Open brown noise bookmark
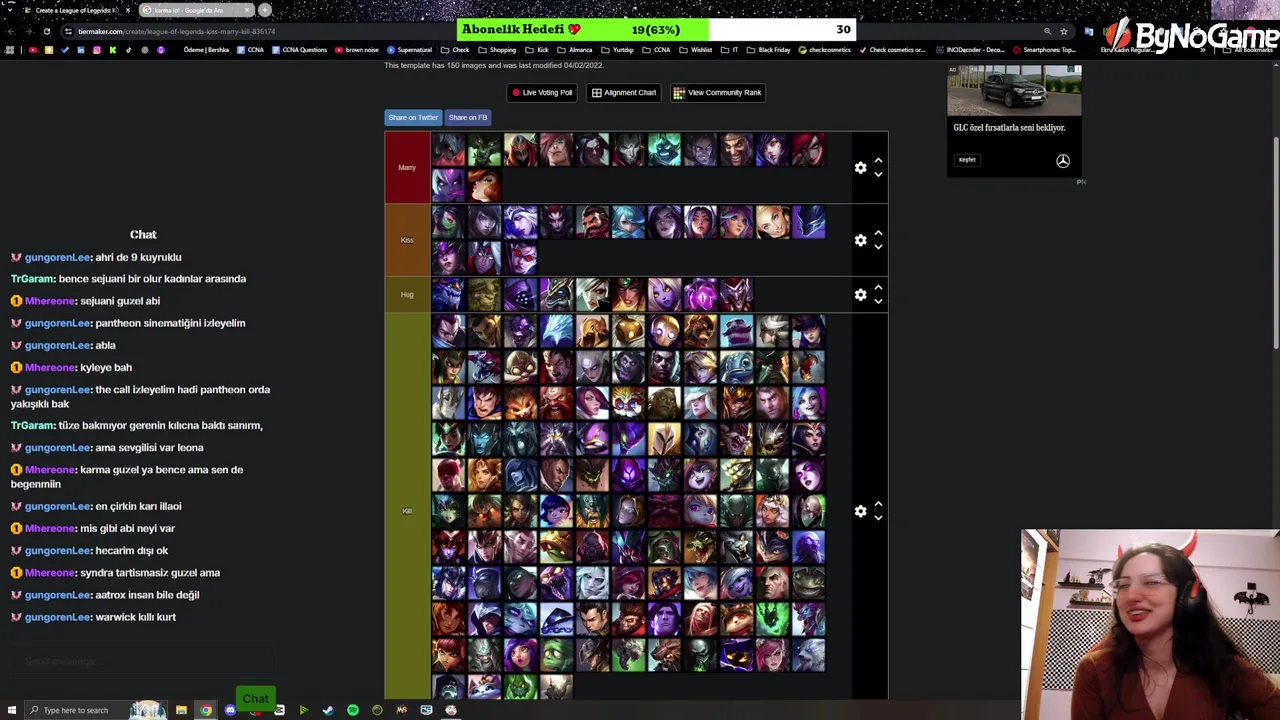Image resolution: width=1280 pixels, height=720 pixels. [x=358, y=50]
